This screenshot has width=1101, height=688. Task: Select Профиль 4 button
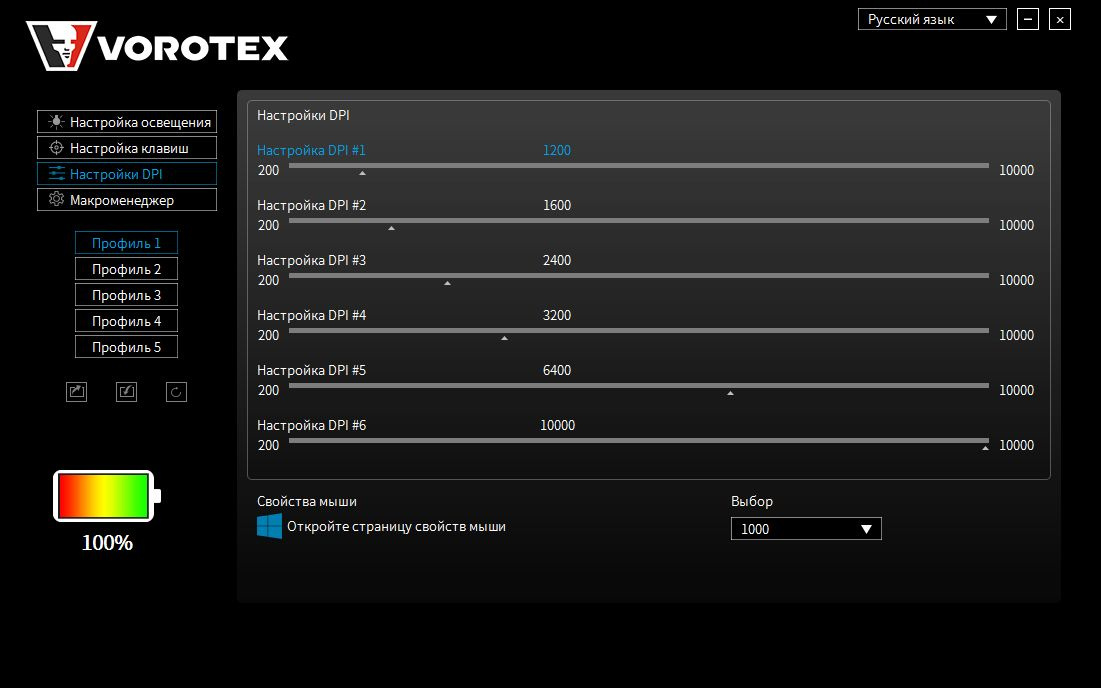tap(126, 320)
